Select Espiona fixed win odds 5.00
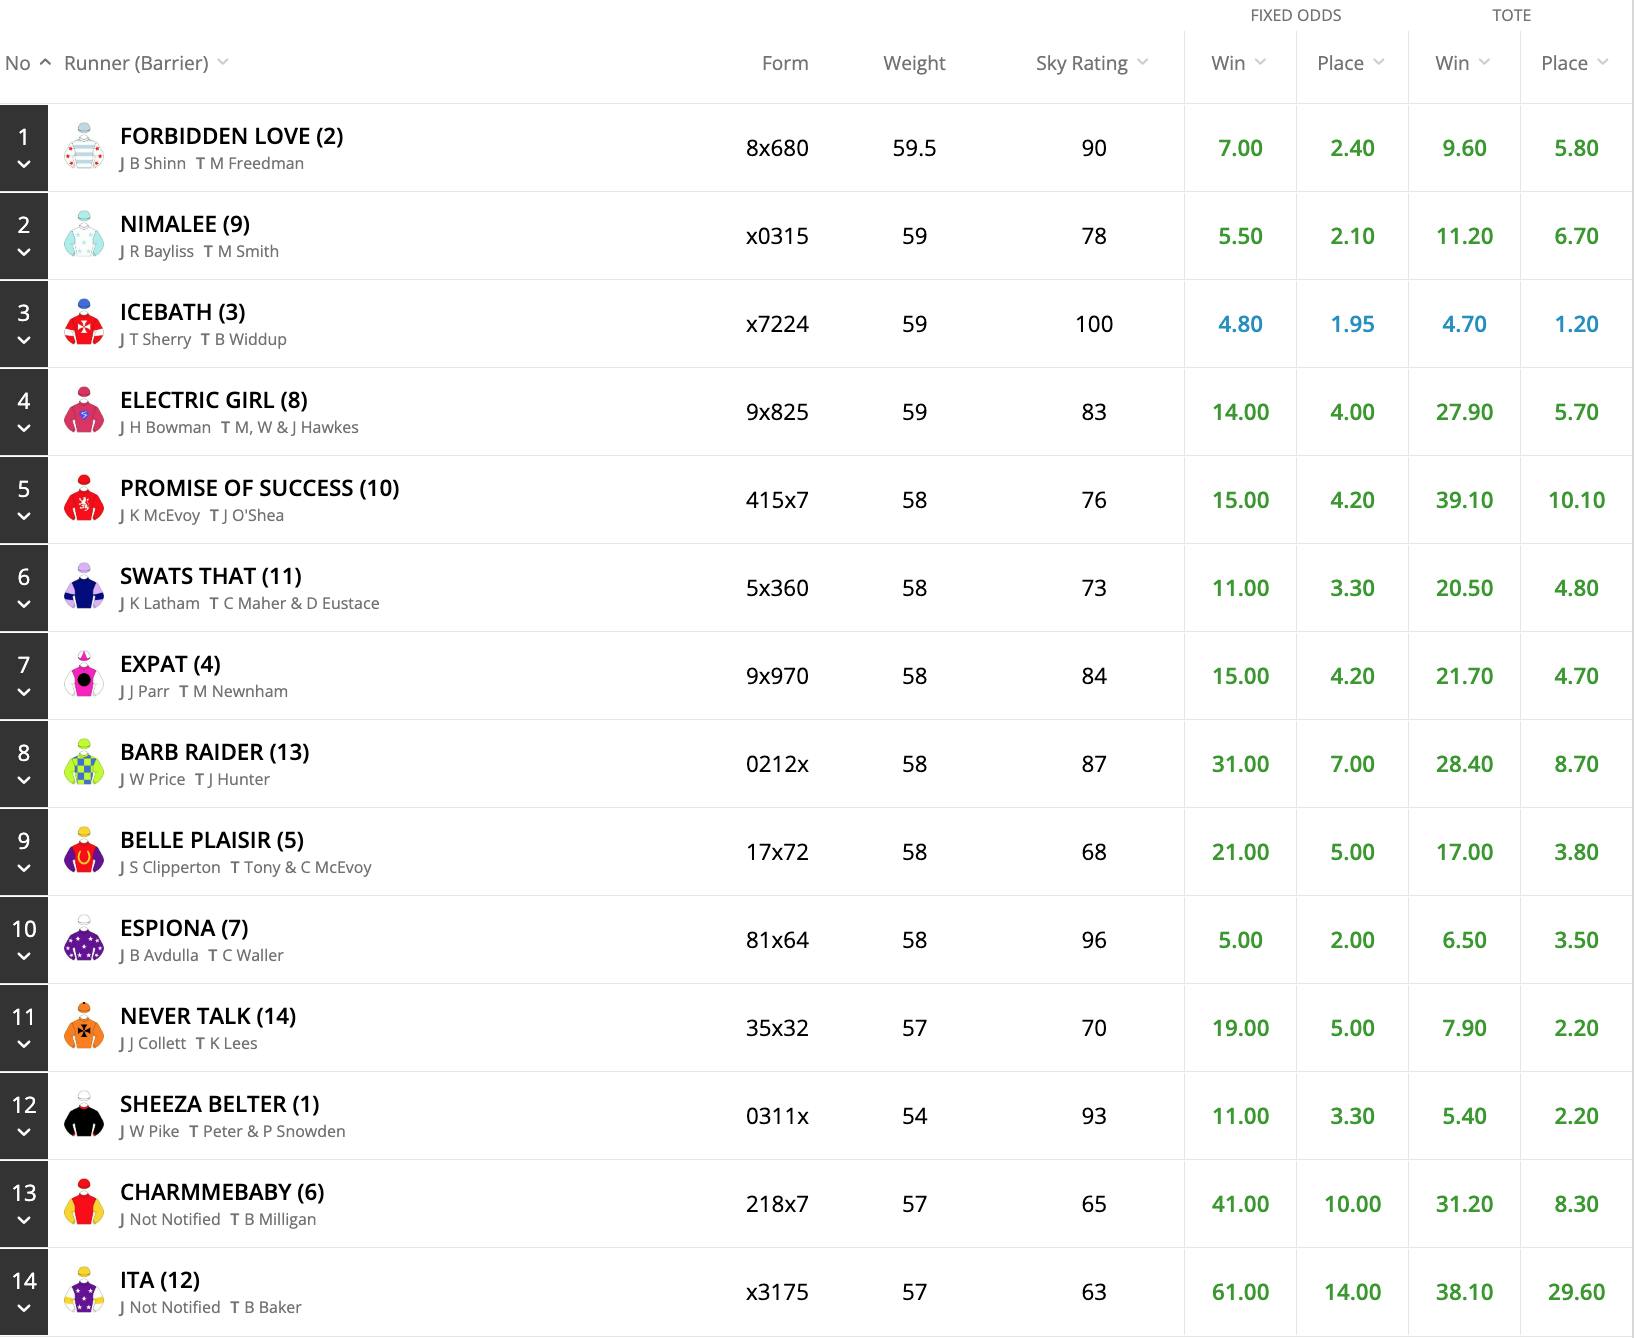Viewport: 1634px width, 1338px height. click(1240, 940)
